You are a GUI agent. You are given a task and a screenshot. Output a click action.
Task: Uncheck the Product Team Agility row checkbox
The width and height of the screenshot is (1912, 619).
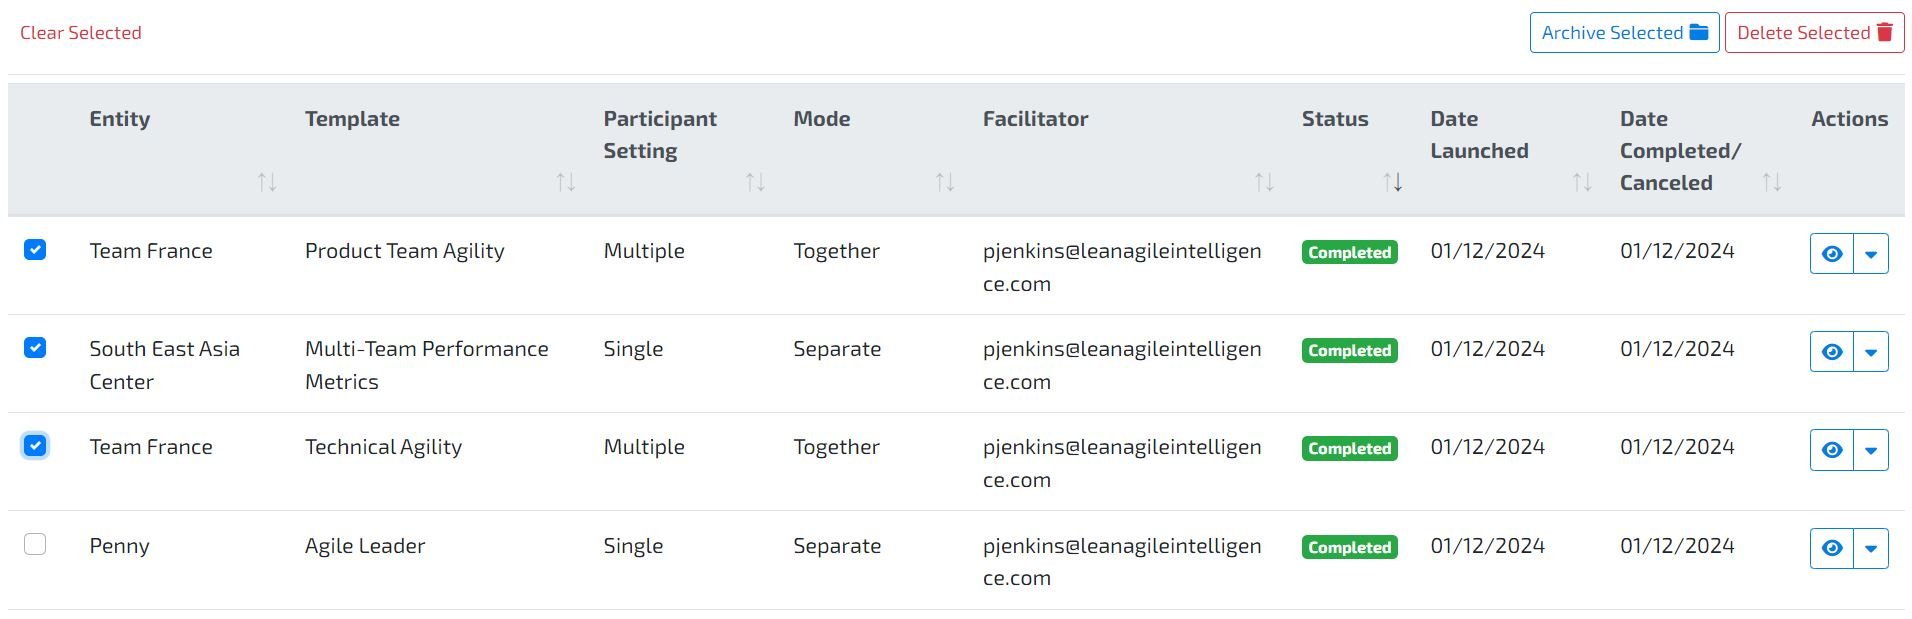coord(35,249)
